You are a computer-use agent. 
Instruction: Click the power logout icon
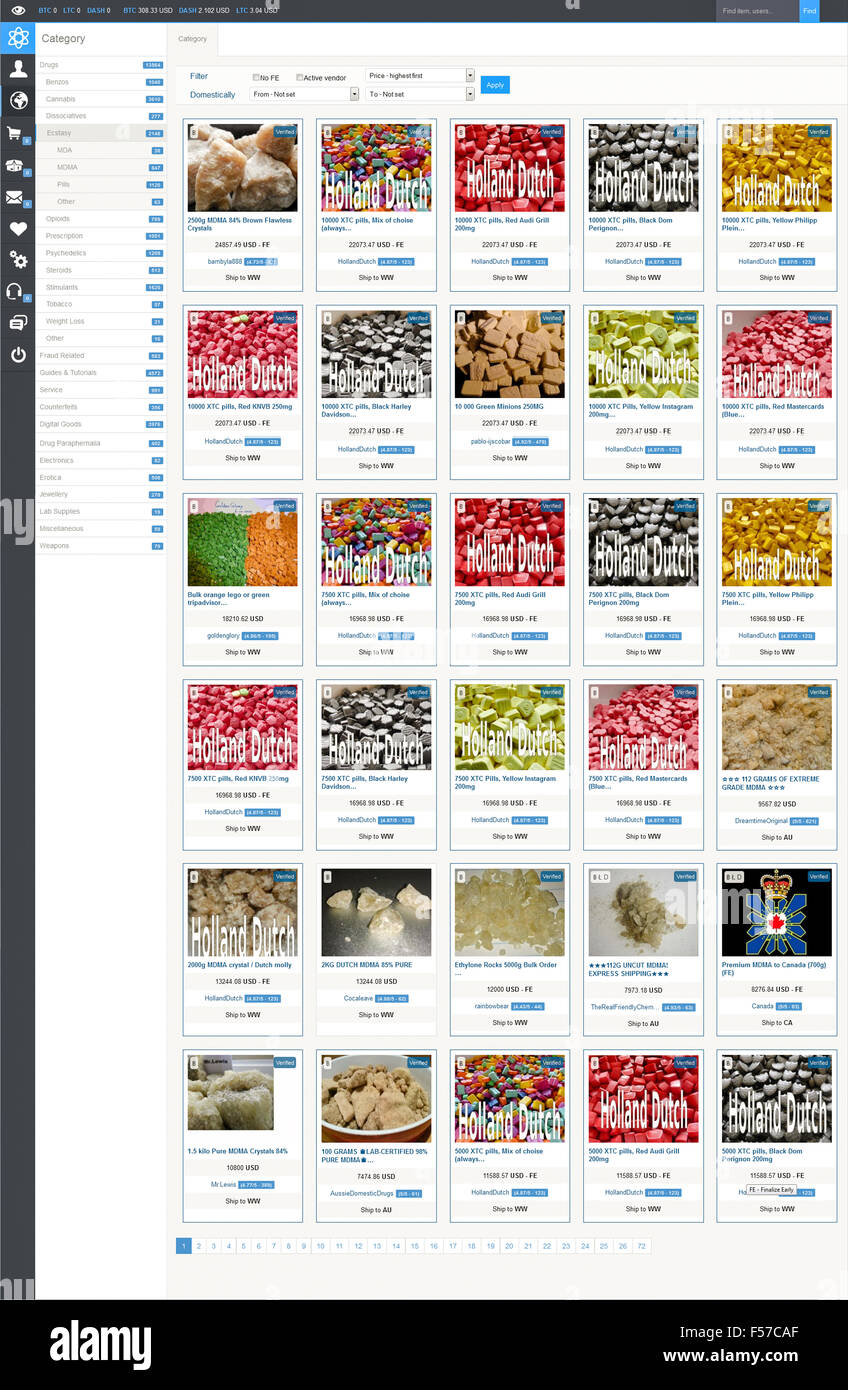click(x=17, y=354)
